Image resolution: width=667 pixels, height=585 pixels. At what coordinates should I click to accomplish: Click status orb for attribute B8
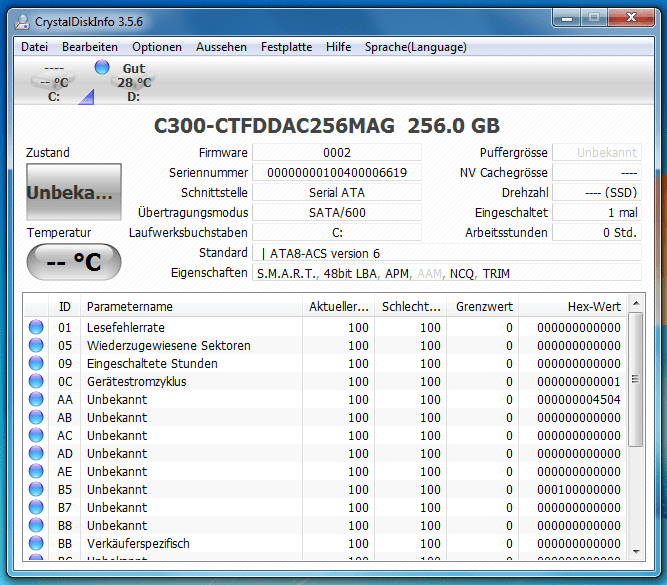pyautogui.click(x=36, y=525)
